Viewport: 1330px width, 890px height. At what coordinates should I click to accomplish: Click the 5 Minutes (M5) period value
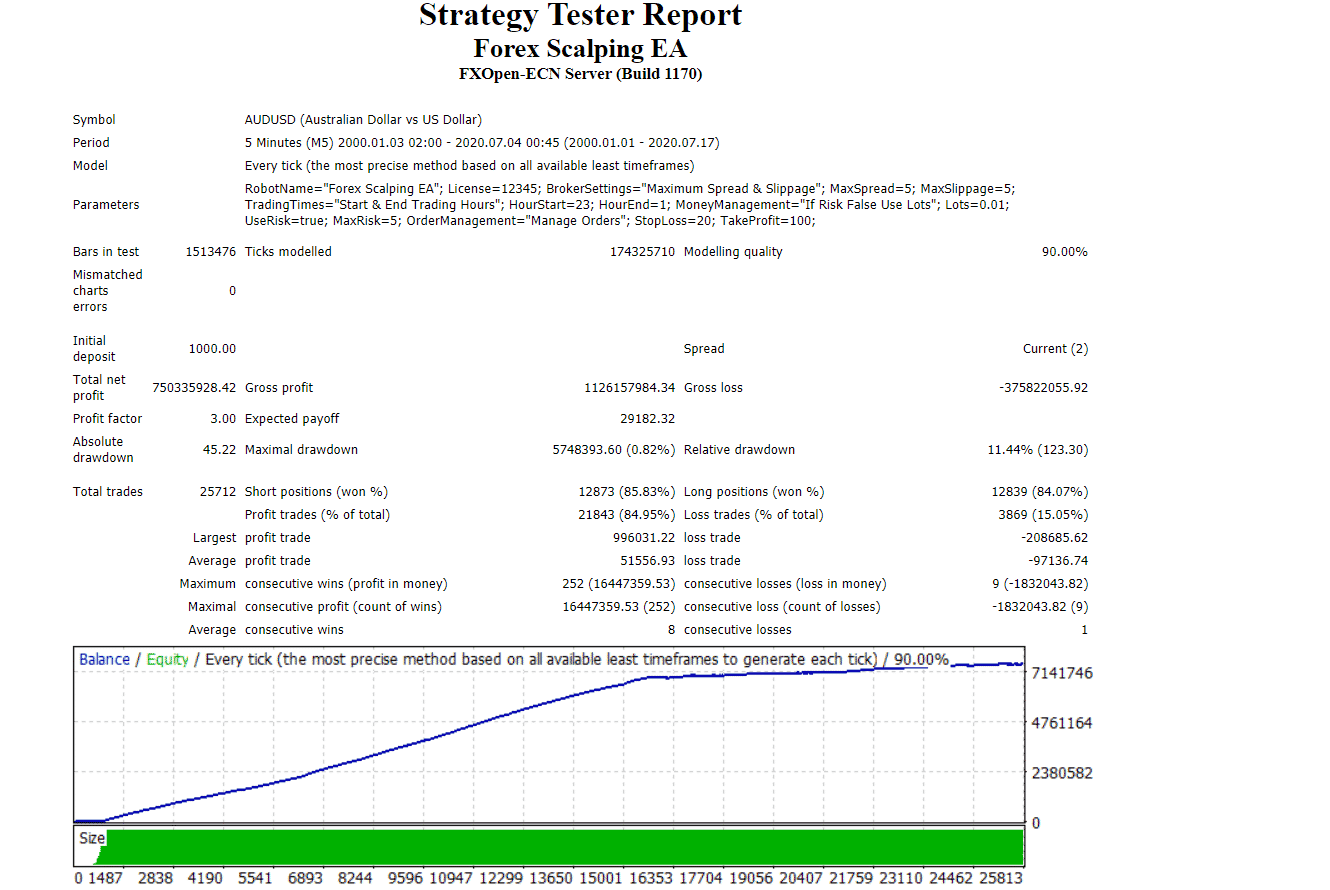click(x=482, y=143)
